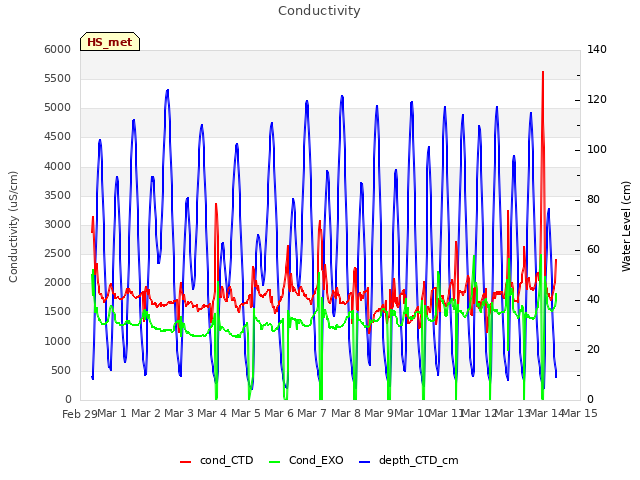
Task: Click the red cond_CTD legend swatch
Action: pyautogui.click(x=185, y=462)
